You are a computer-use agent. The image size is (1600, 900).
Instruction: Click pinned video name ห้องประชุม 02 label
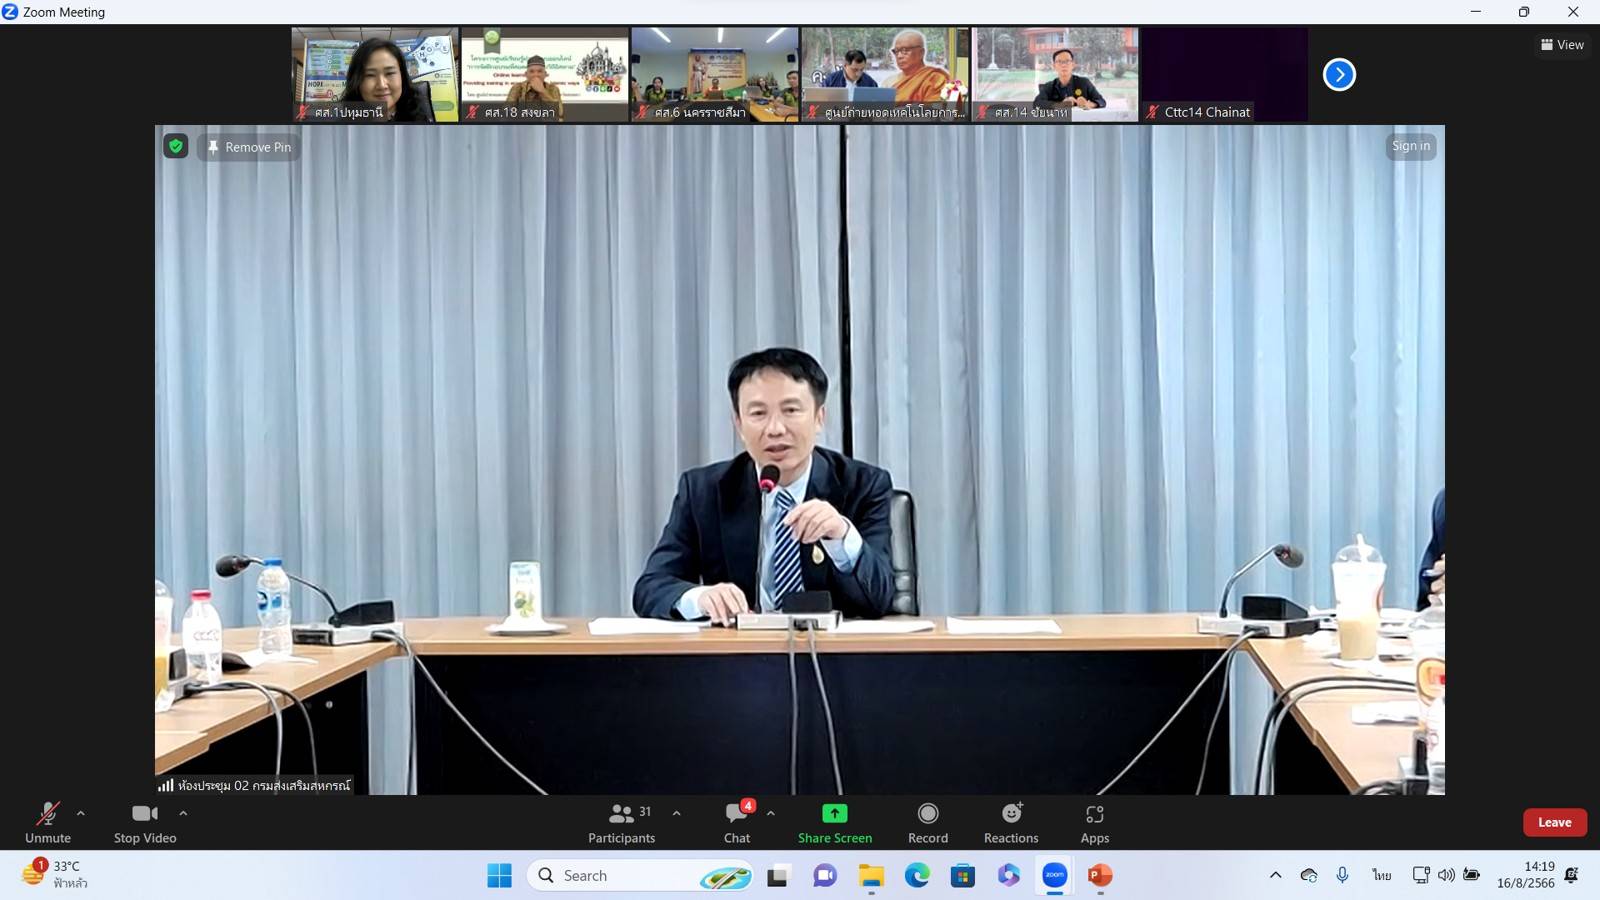coord(264,785)
